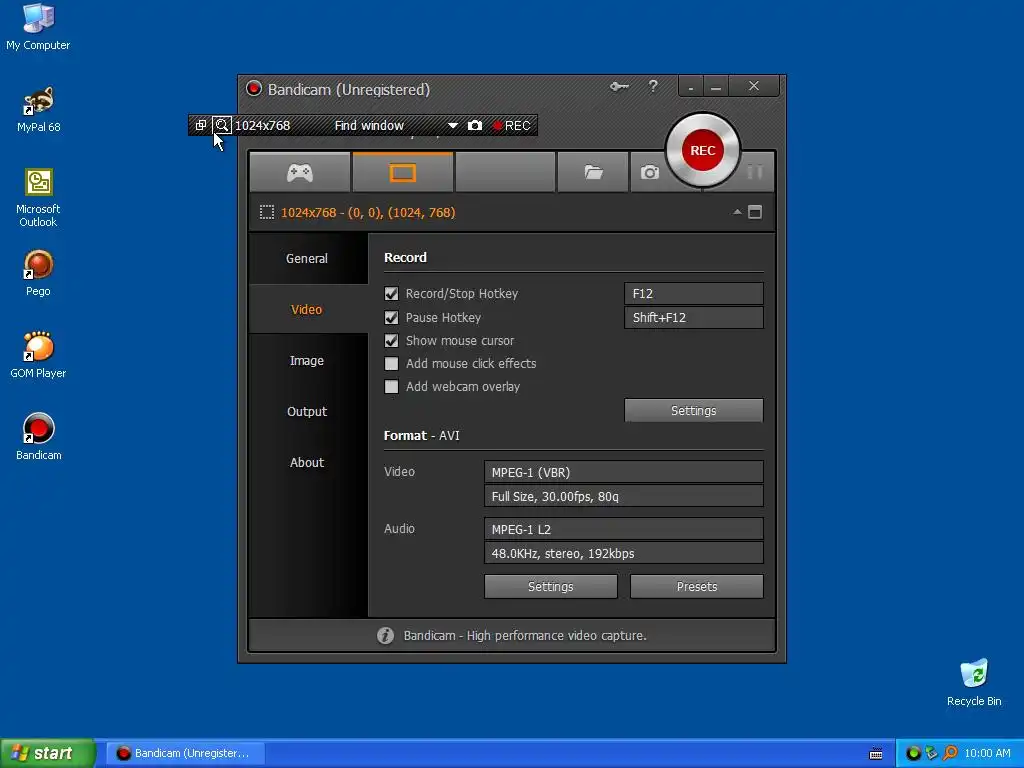
Task: Open Record section Settings button
Action: (694, 410)
